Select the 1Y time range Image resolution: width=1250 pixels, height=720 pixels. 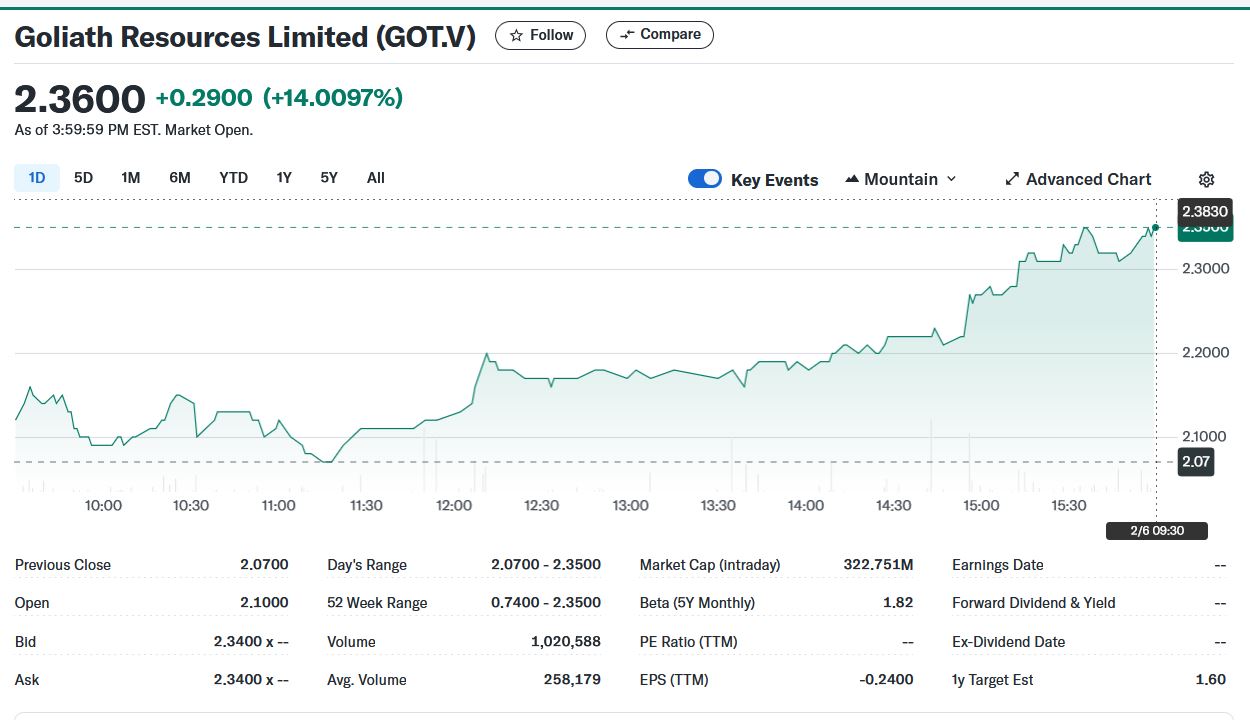click(284, 178)
